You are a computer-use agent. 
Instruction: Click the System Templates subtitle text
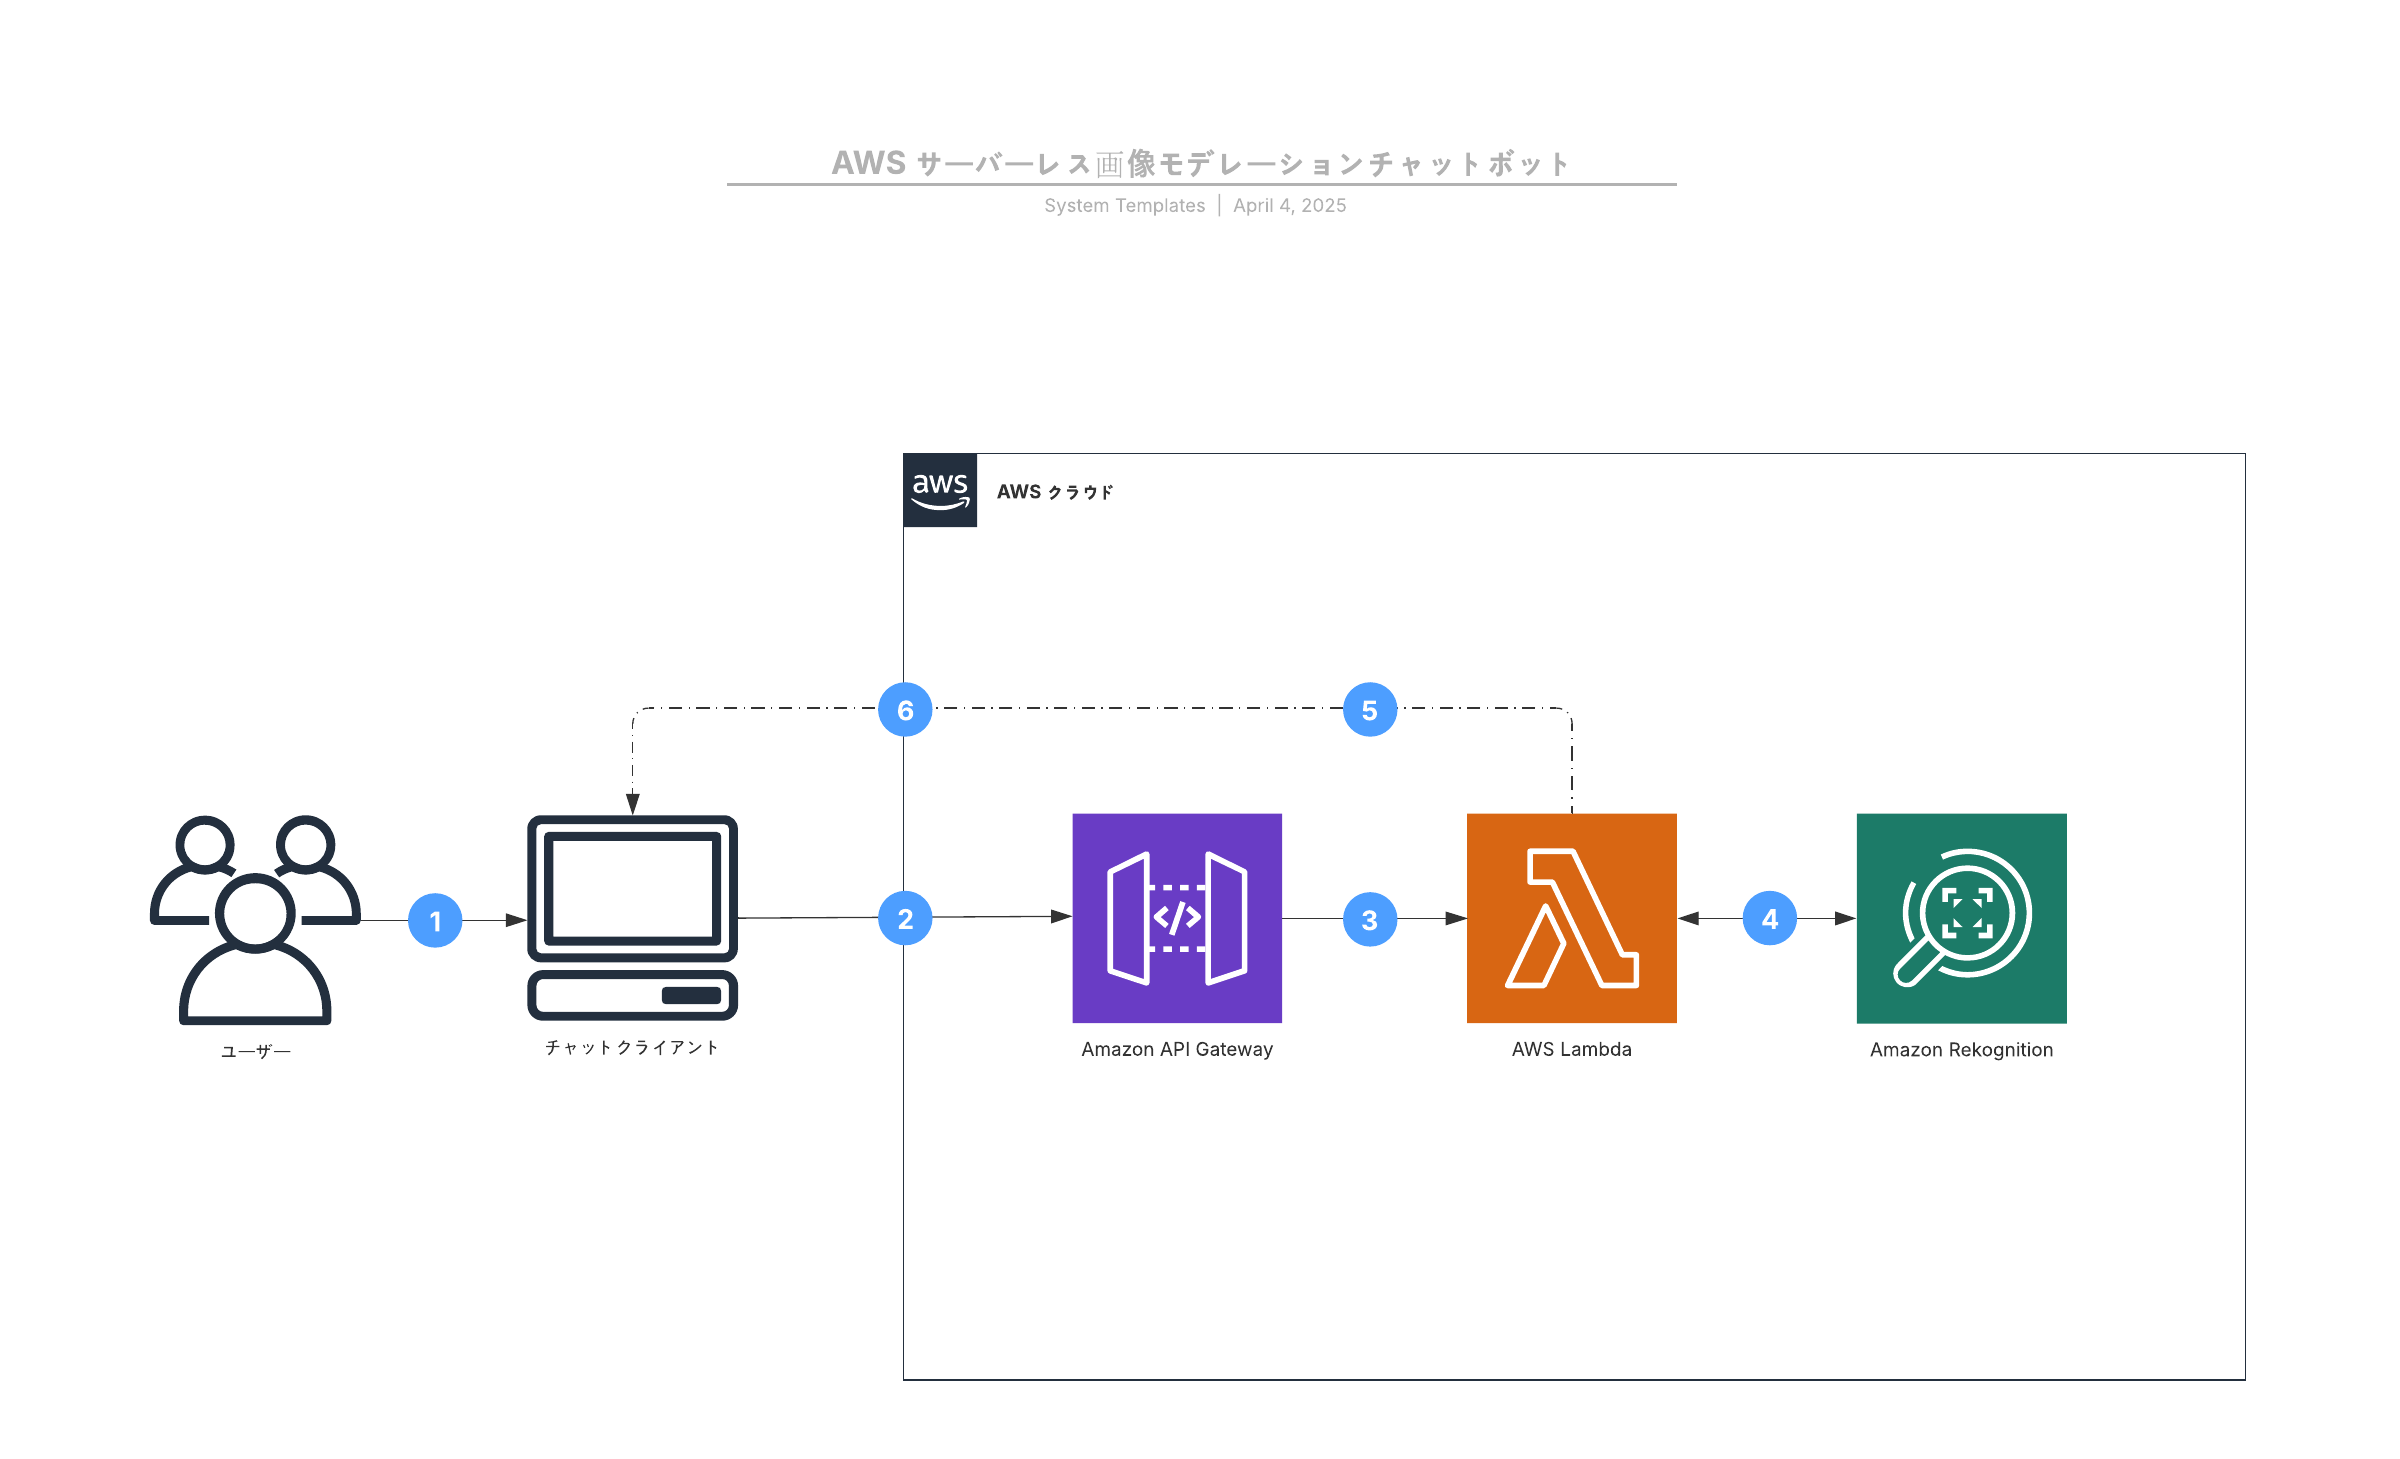1124,205
